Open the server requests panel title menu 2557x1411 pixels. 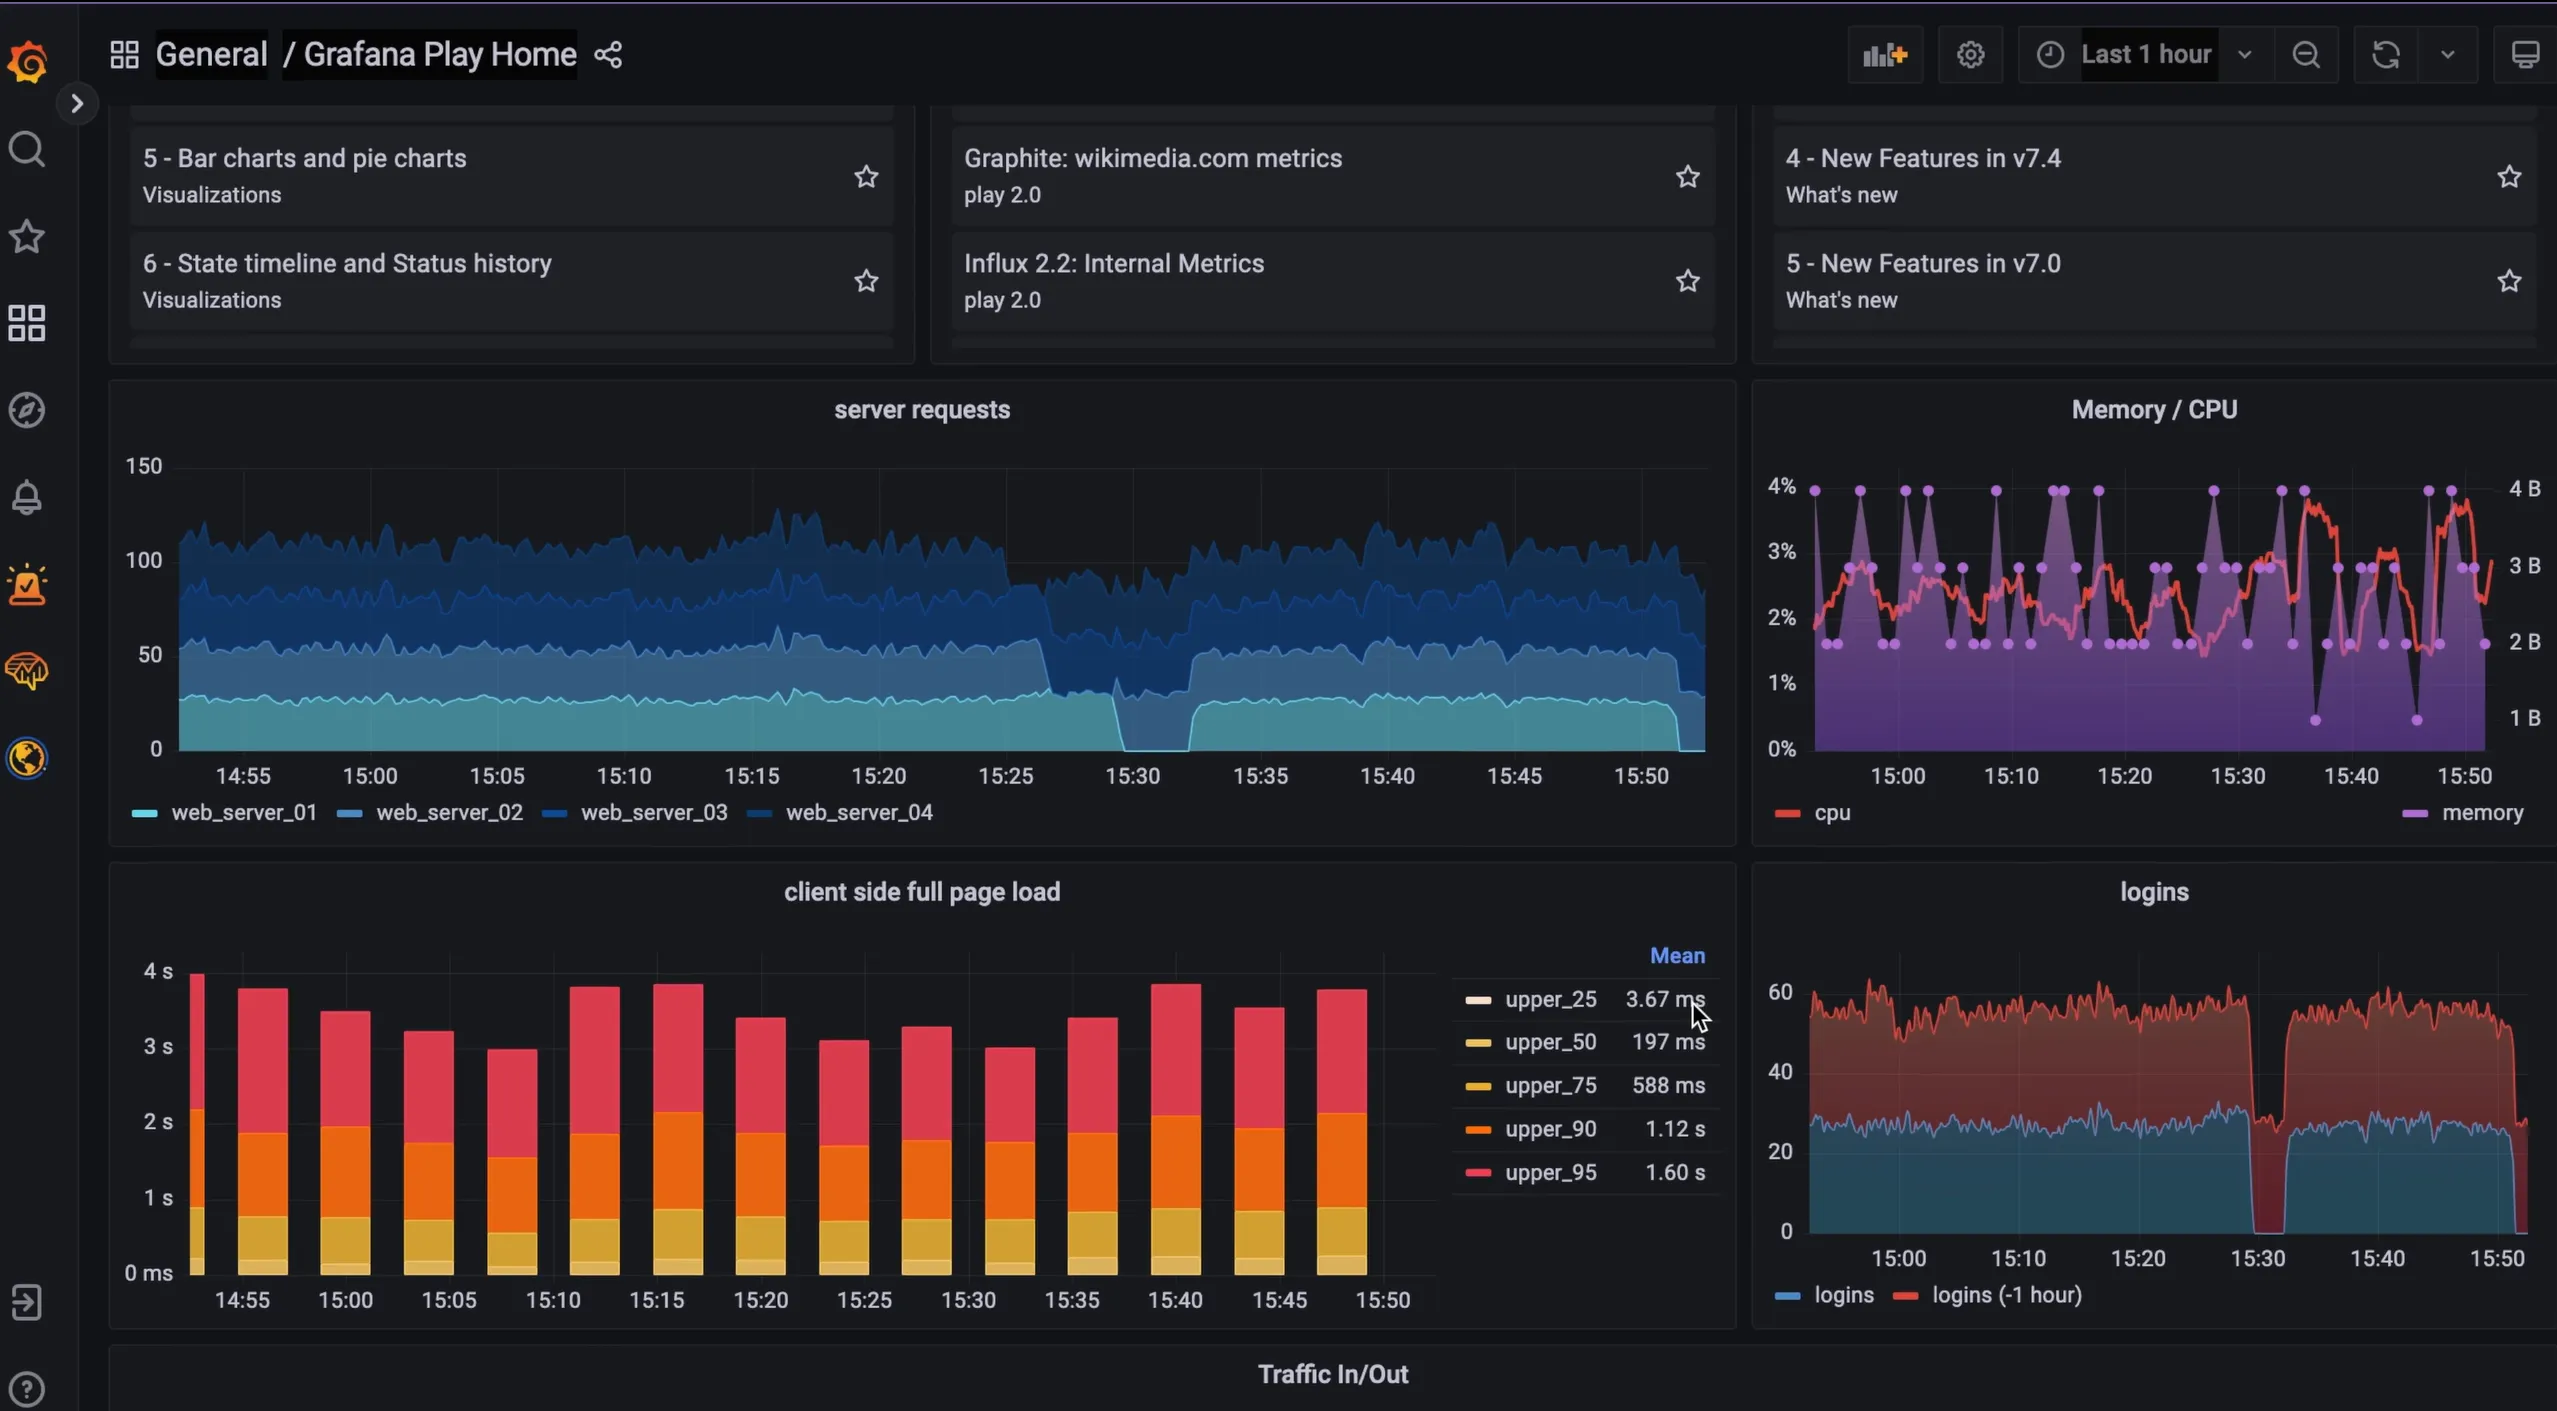click(921, 409)
